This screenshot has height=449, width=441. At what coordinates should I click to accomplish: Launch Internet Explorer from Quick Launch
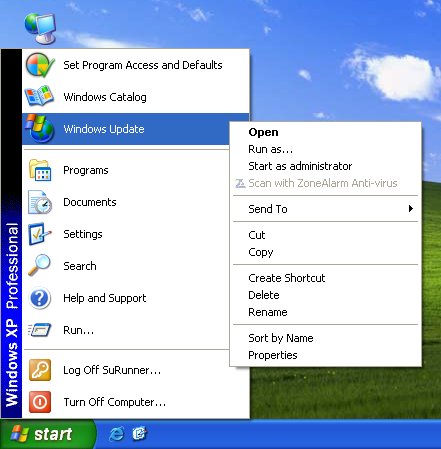point(116,434)
